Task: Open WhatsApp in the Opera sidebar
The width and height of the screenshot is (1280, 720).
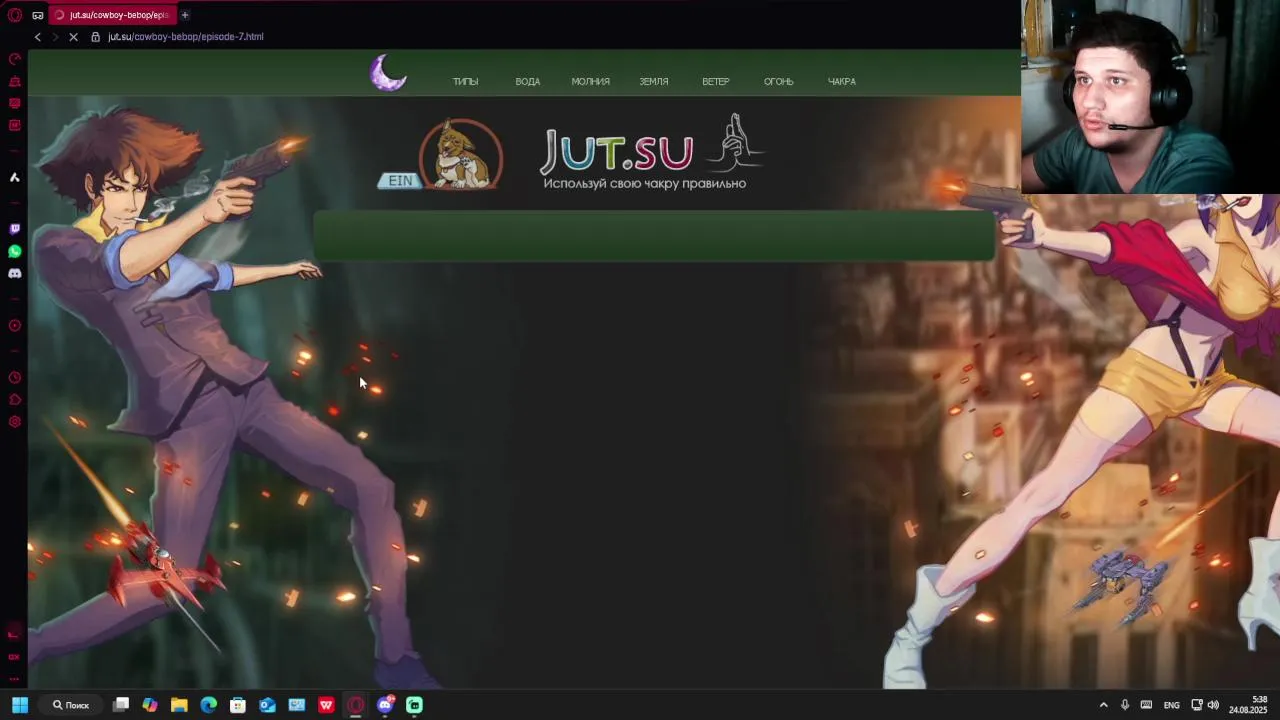Action: (15, 251)
